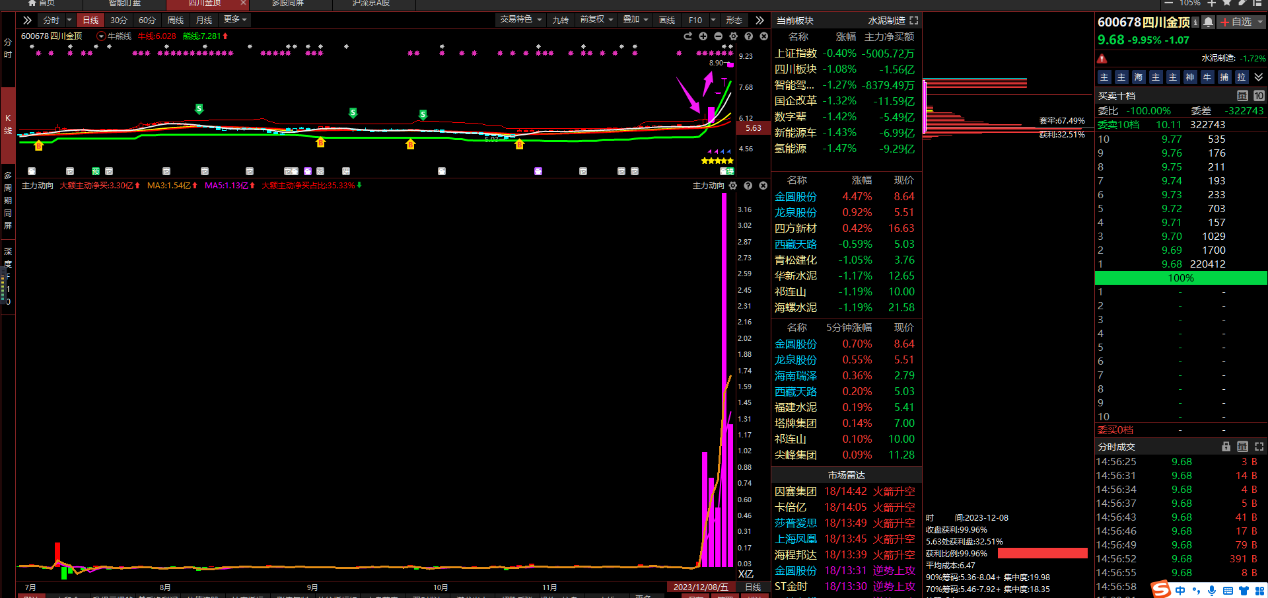Click icon right of 分时成交 printer
This screenshot has width=1268, height=598.
tap(1259, 446)
